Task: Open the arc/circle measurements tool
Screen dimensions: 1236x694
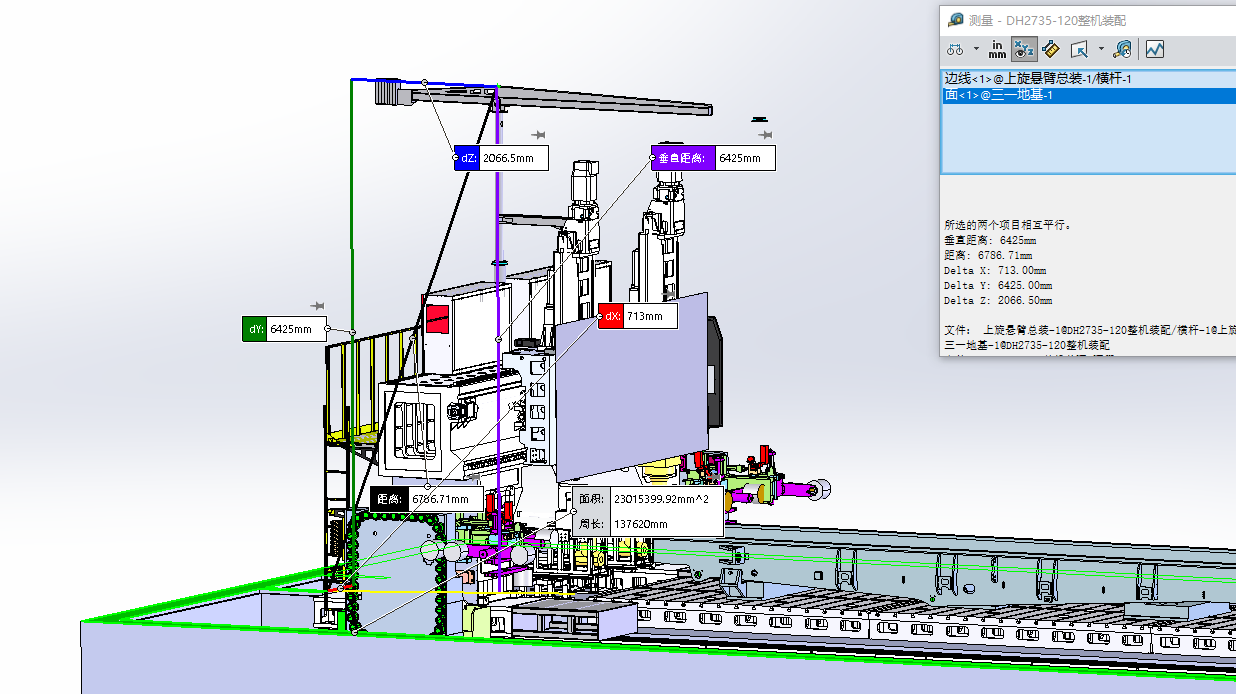Action: coord(954,49)
